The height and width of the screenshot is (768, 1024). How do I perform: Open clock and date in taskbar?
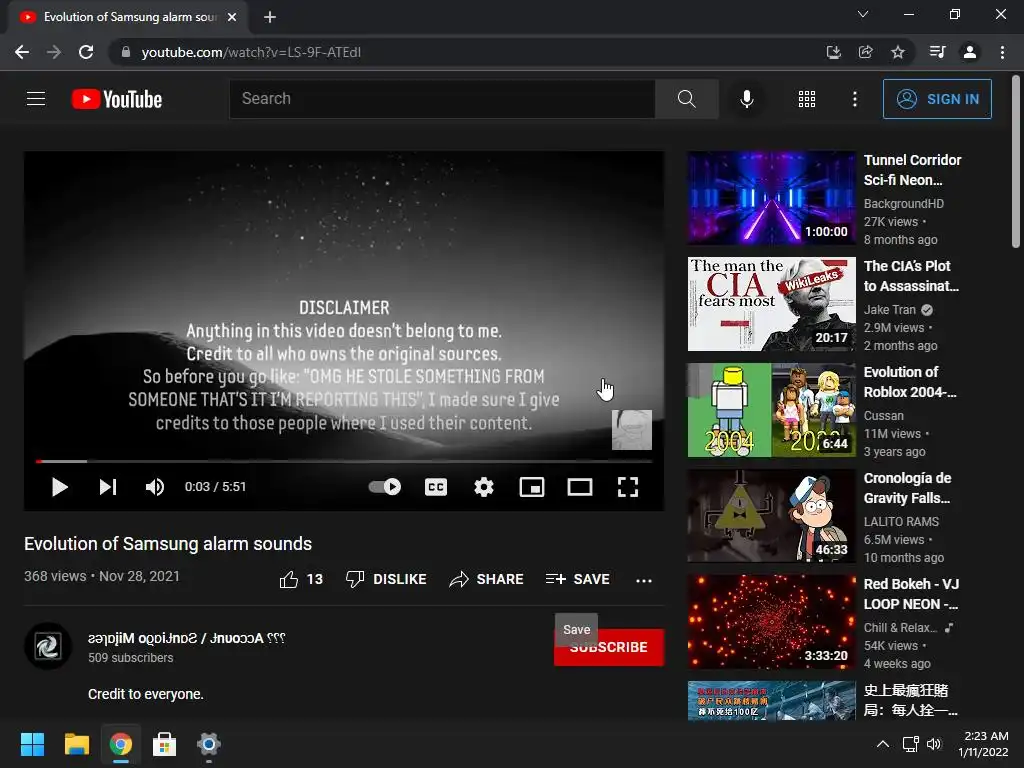(984, 744)
